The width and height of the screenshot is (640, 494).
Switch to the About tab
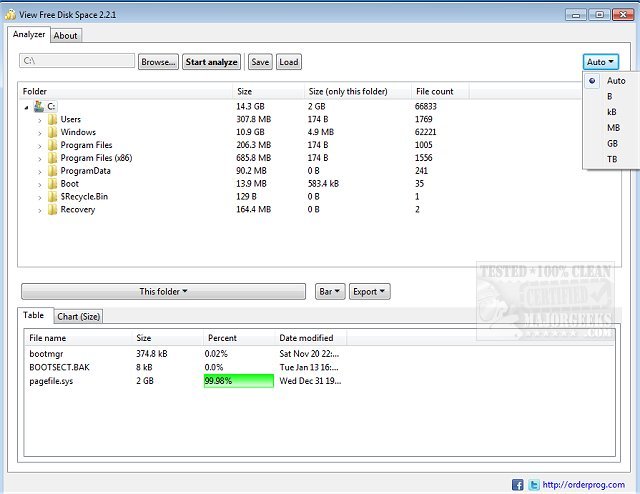66,36
